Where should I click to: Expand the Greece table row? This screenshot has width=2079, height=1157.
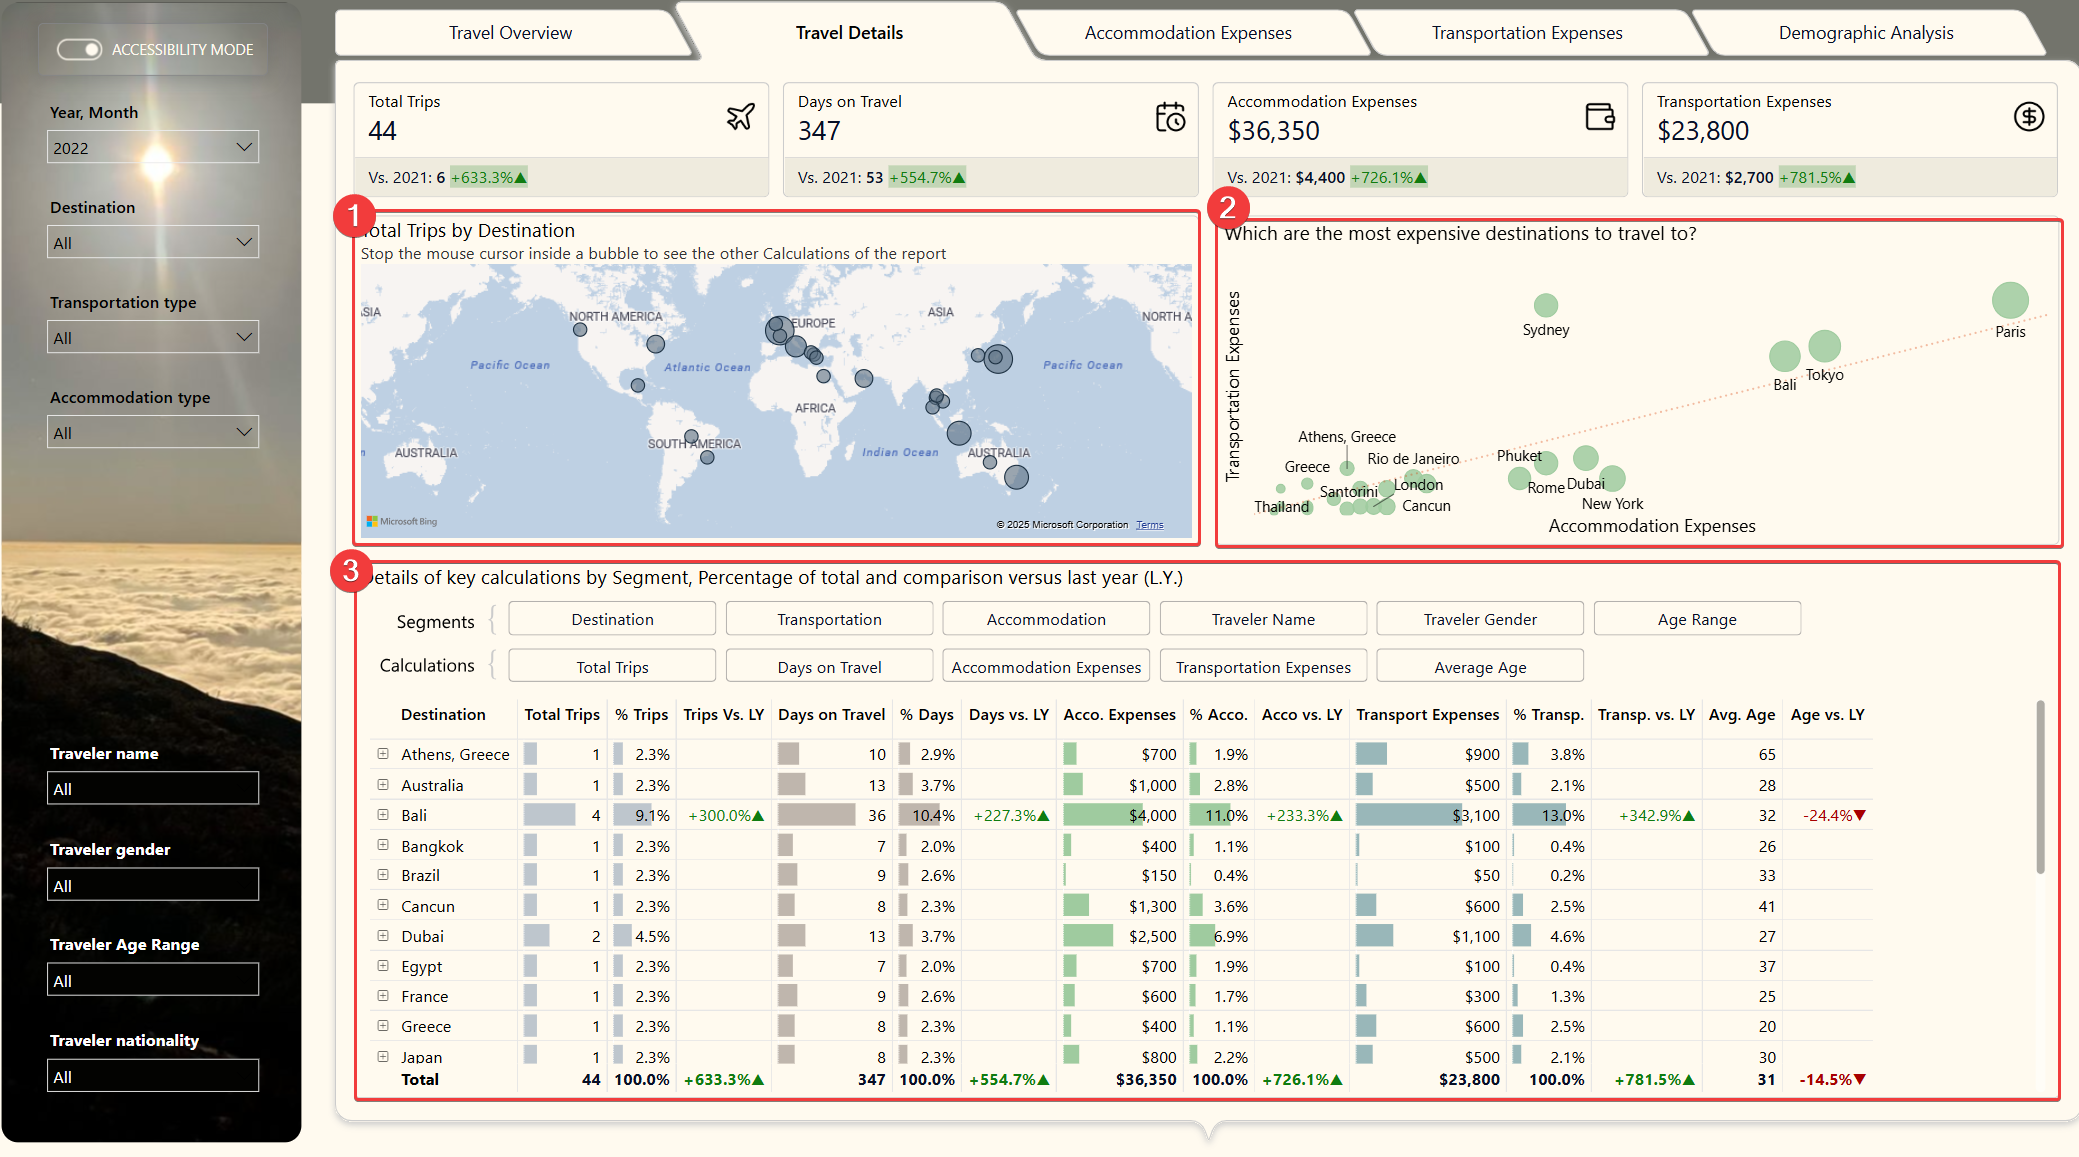(383, 1026)
